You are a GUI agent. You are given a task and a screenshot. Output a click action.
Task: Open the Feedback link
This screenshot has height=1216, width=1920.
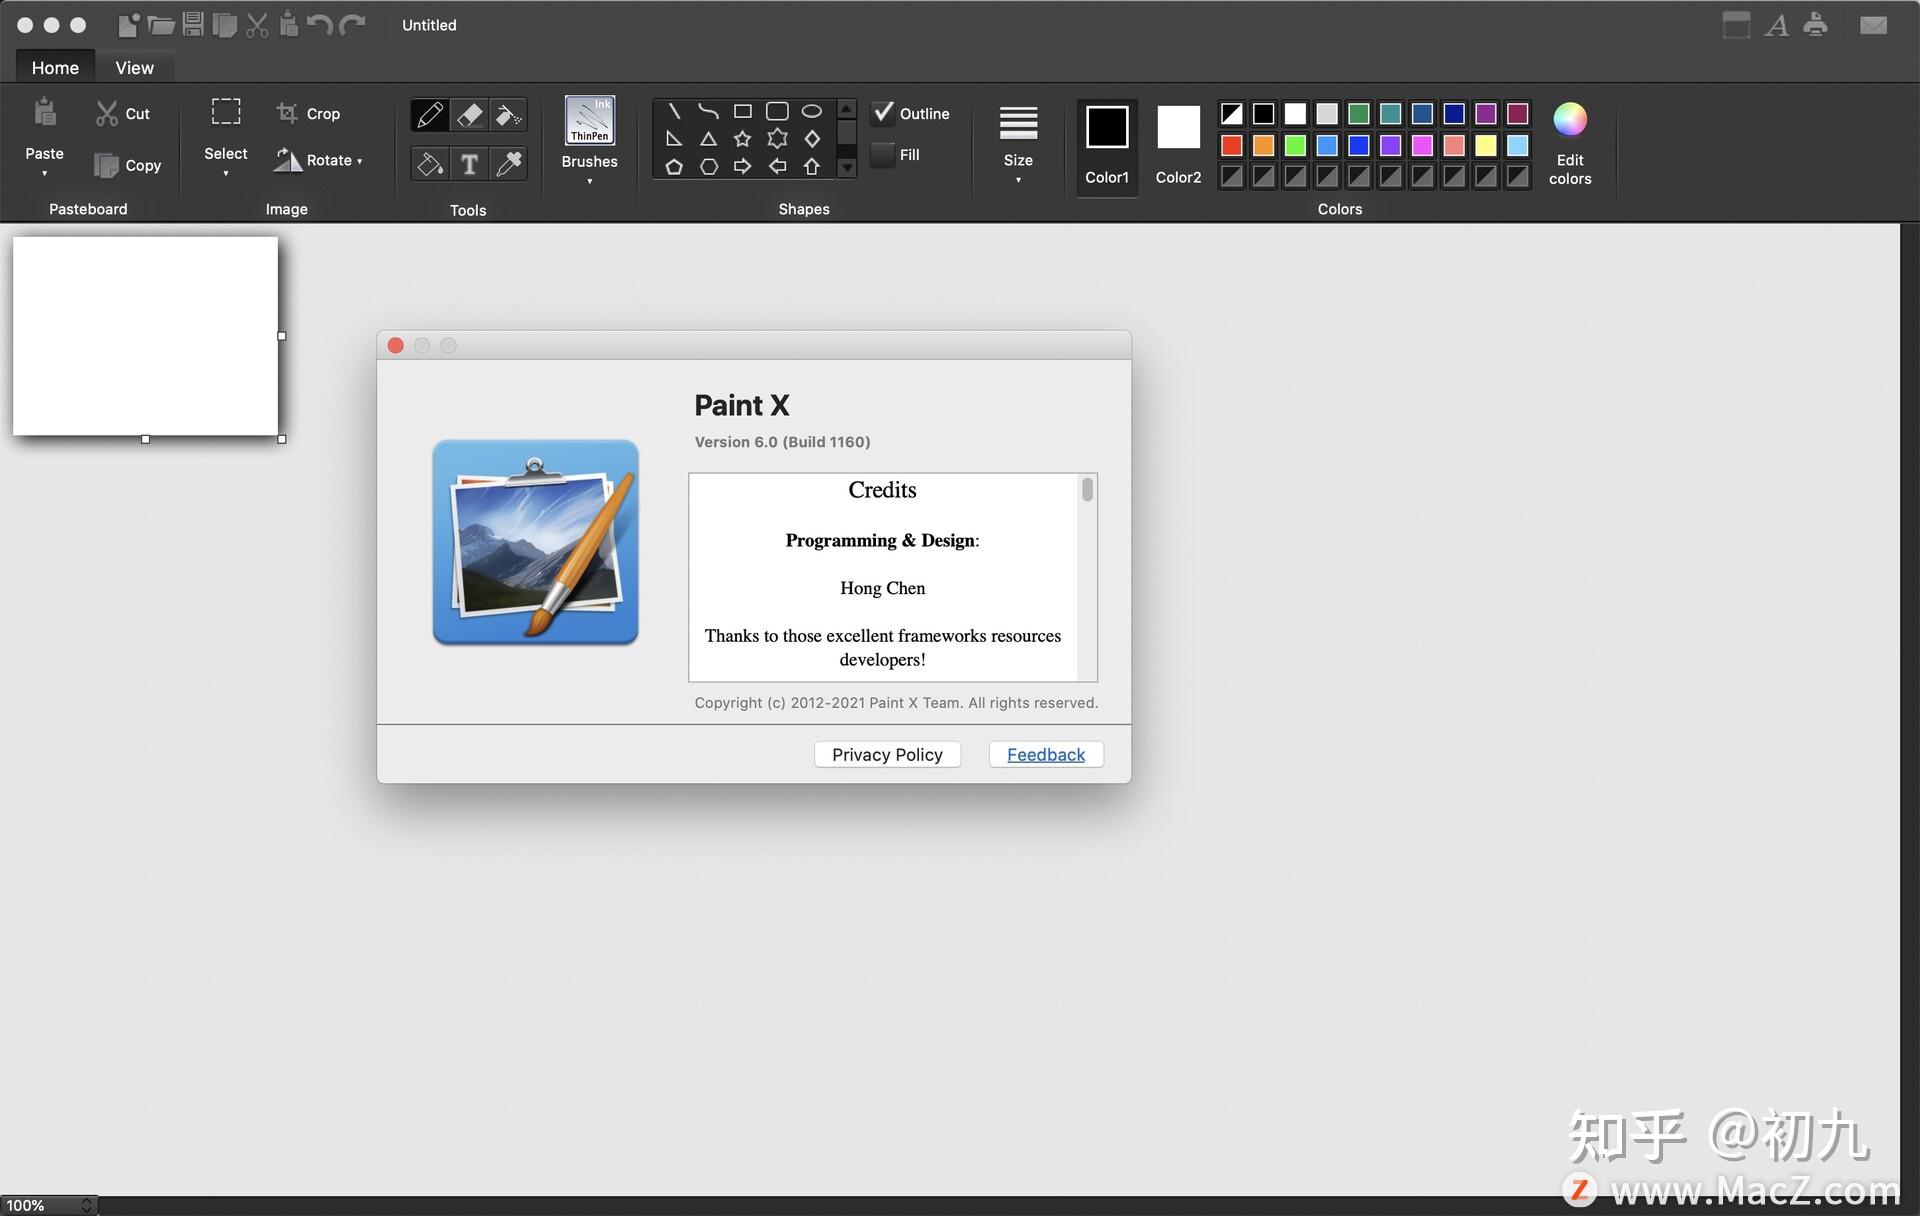coord(1046,755)
